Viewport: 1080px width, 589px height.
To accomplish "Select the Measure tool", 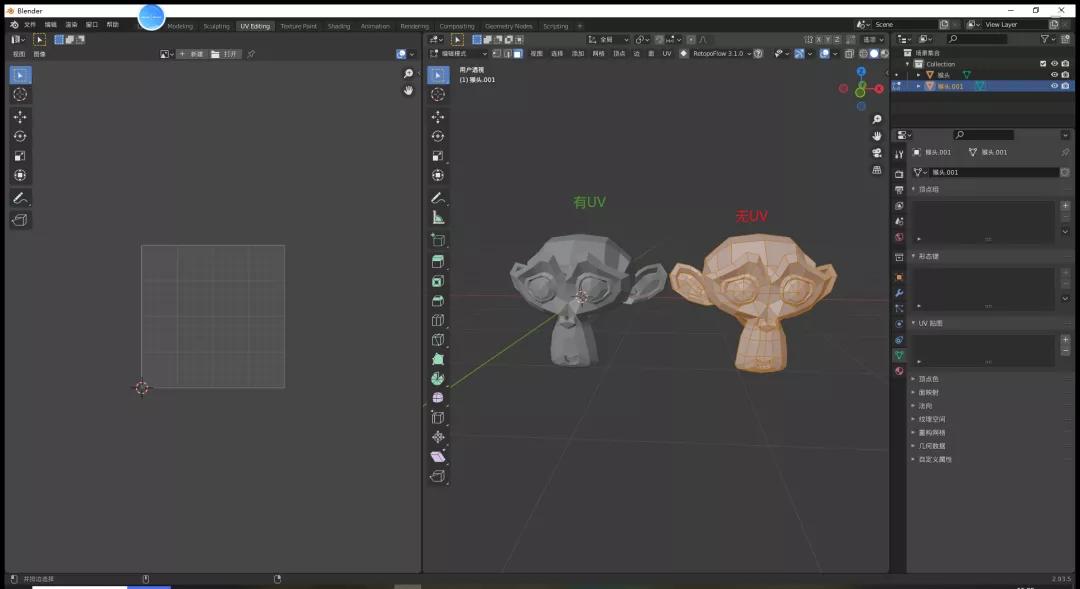I will point(438,216).
